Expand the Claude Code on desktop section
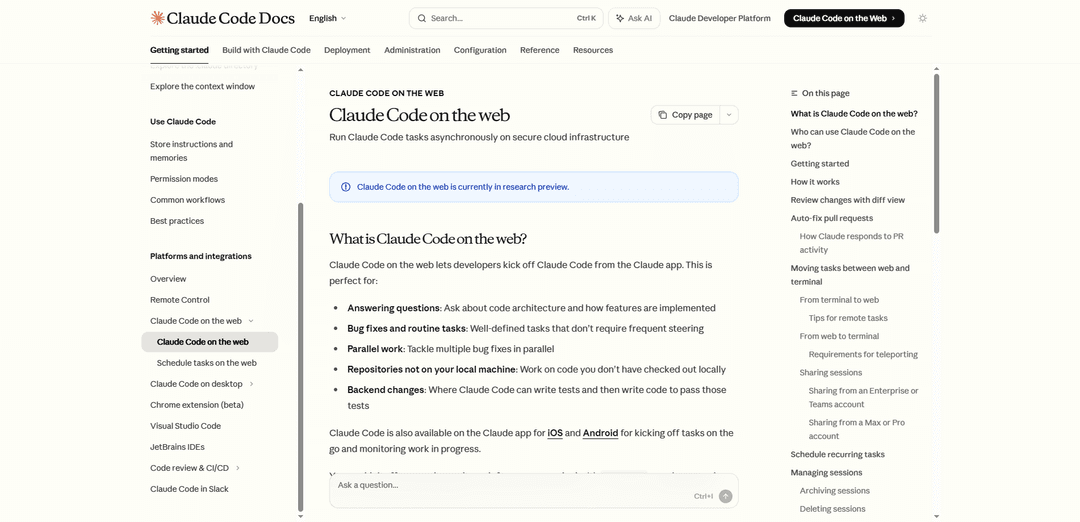Viewport: 1080px width, 522px height. click(x=251, y=384)
